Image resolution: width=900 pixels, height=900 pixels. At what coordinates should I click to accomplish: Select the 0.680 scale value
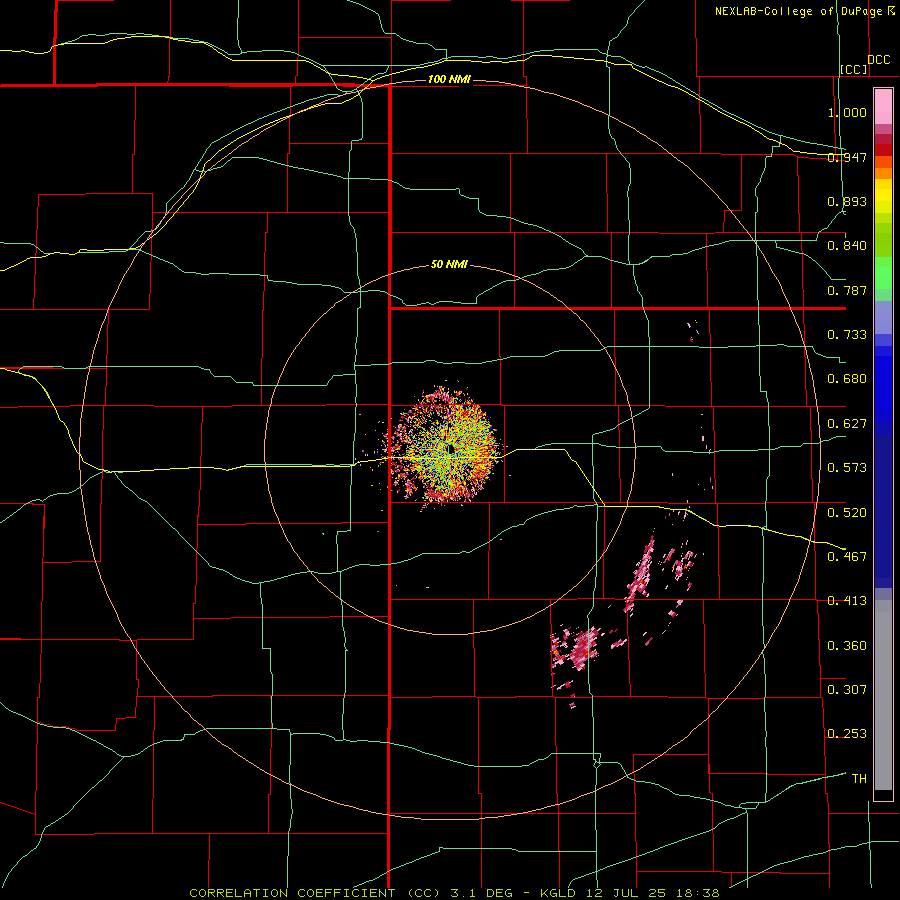[x=847, y=379]
